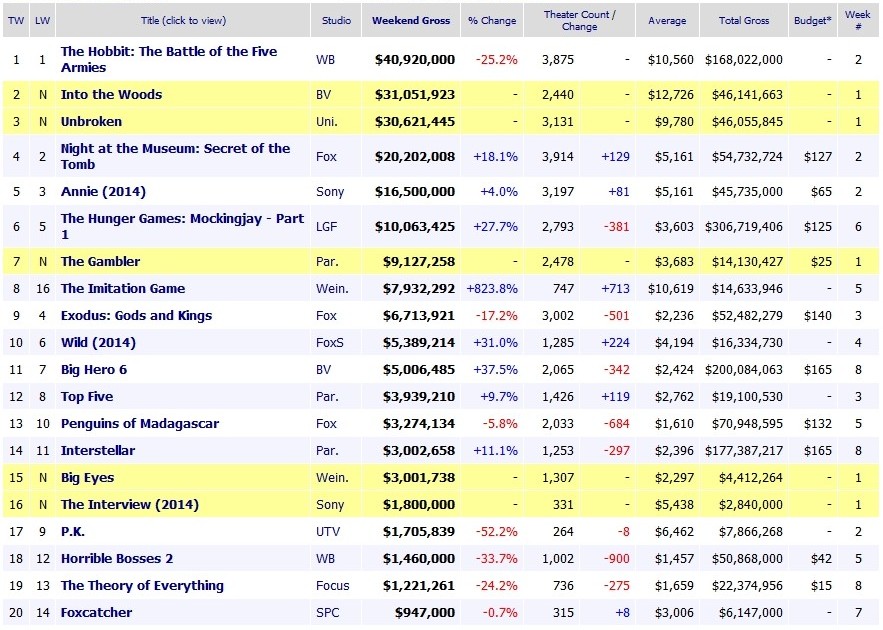This screenshot has width=883, height=630.
Task: Open The Hobbit: Battle of the Five Armies
Action: 169,59
